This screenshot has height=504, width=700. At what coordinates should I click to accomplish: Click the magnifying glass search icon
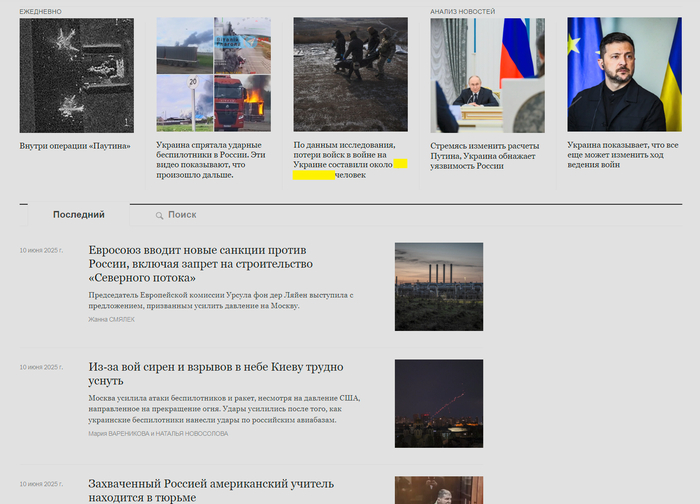pyautogui.click(x=159, y=215)
